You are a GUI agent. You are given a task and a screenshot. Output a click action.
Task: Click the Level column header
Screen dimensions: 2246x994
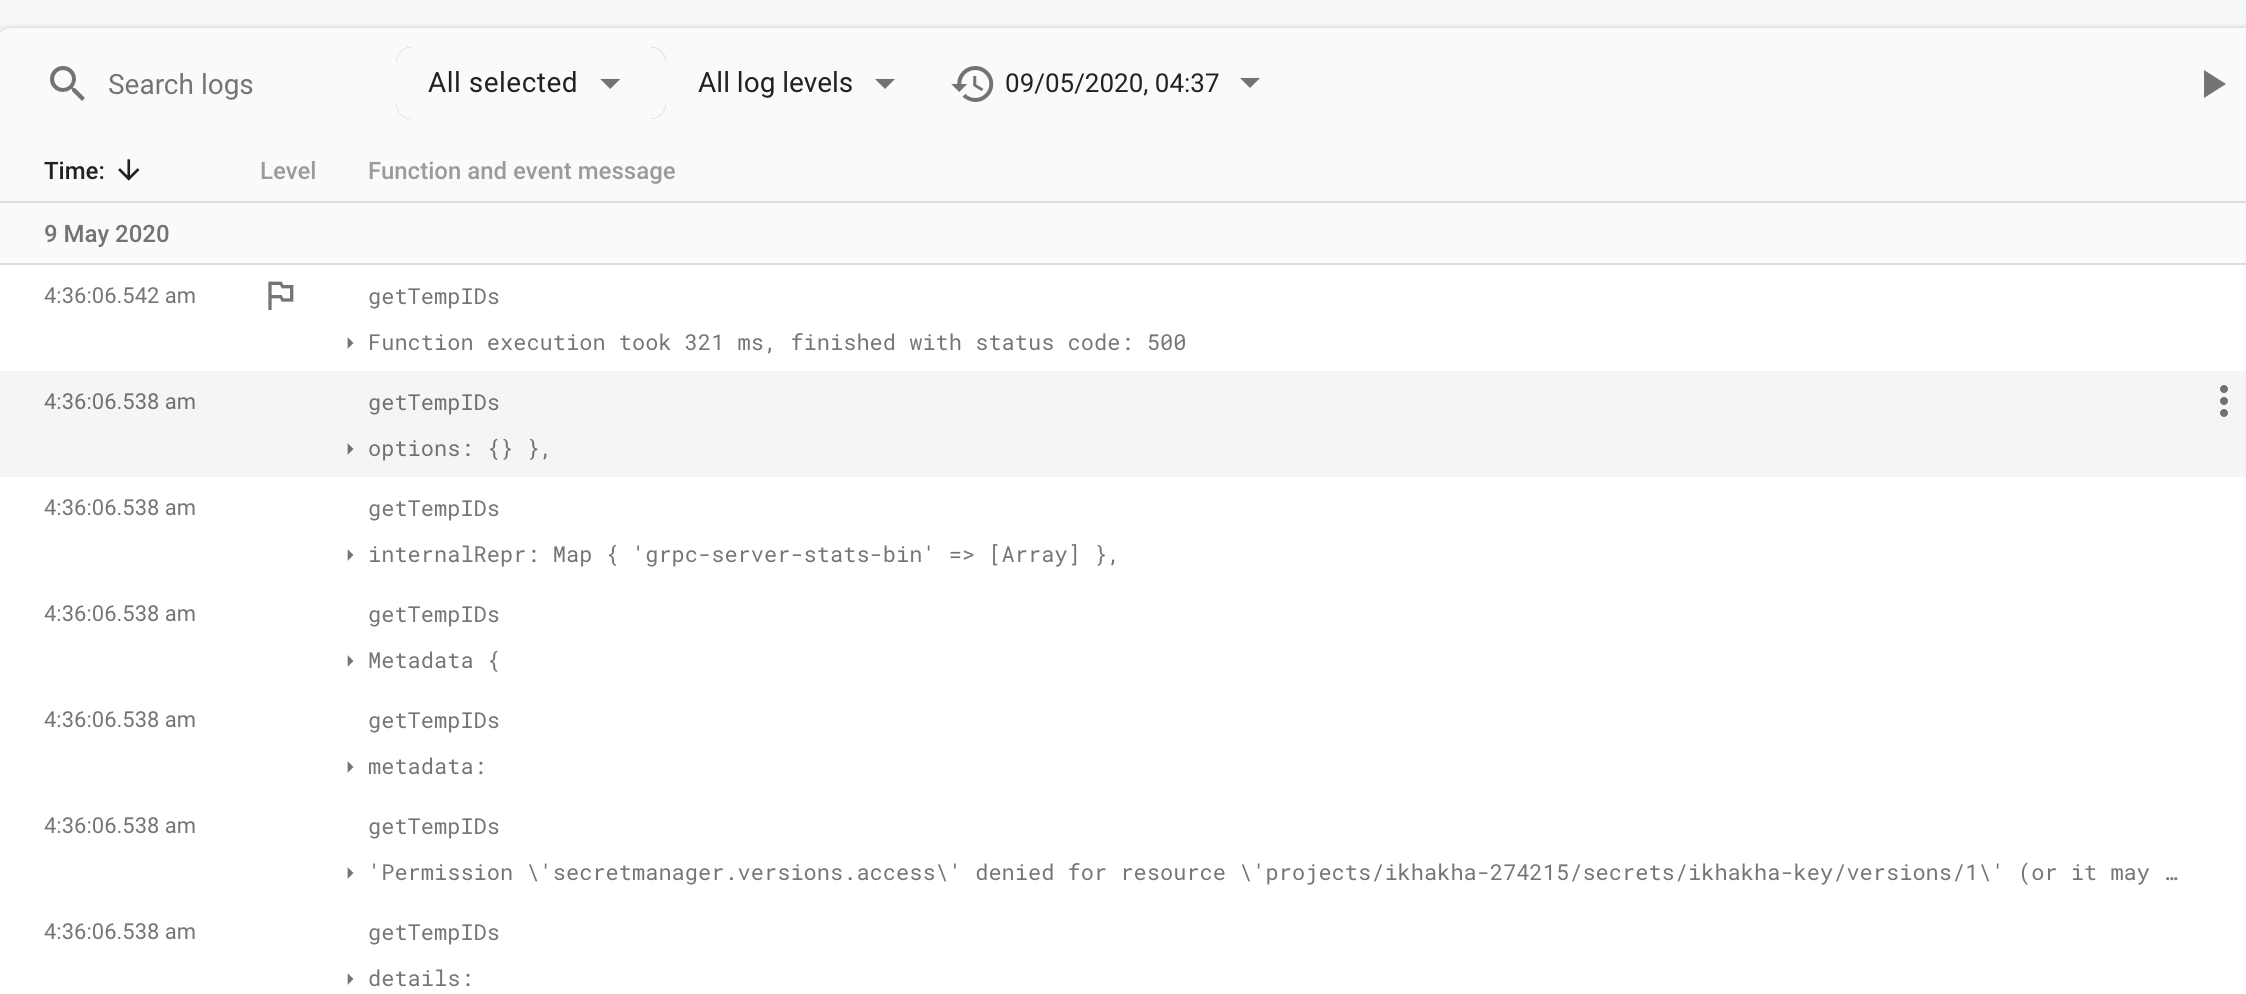[x=288, y=170]
